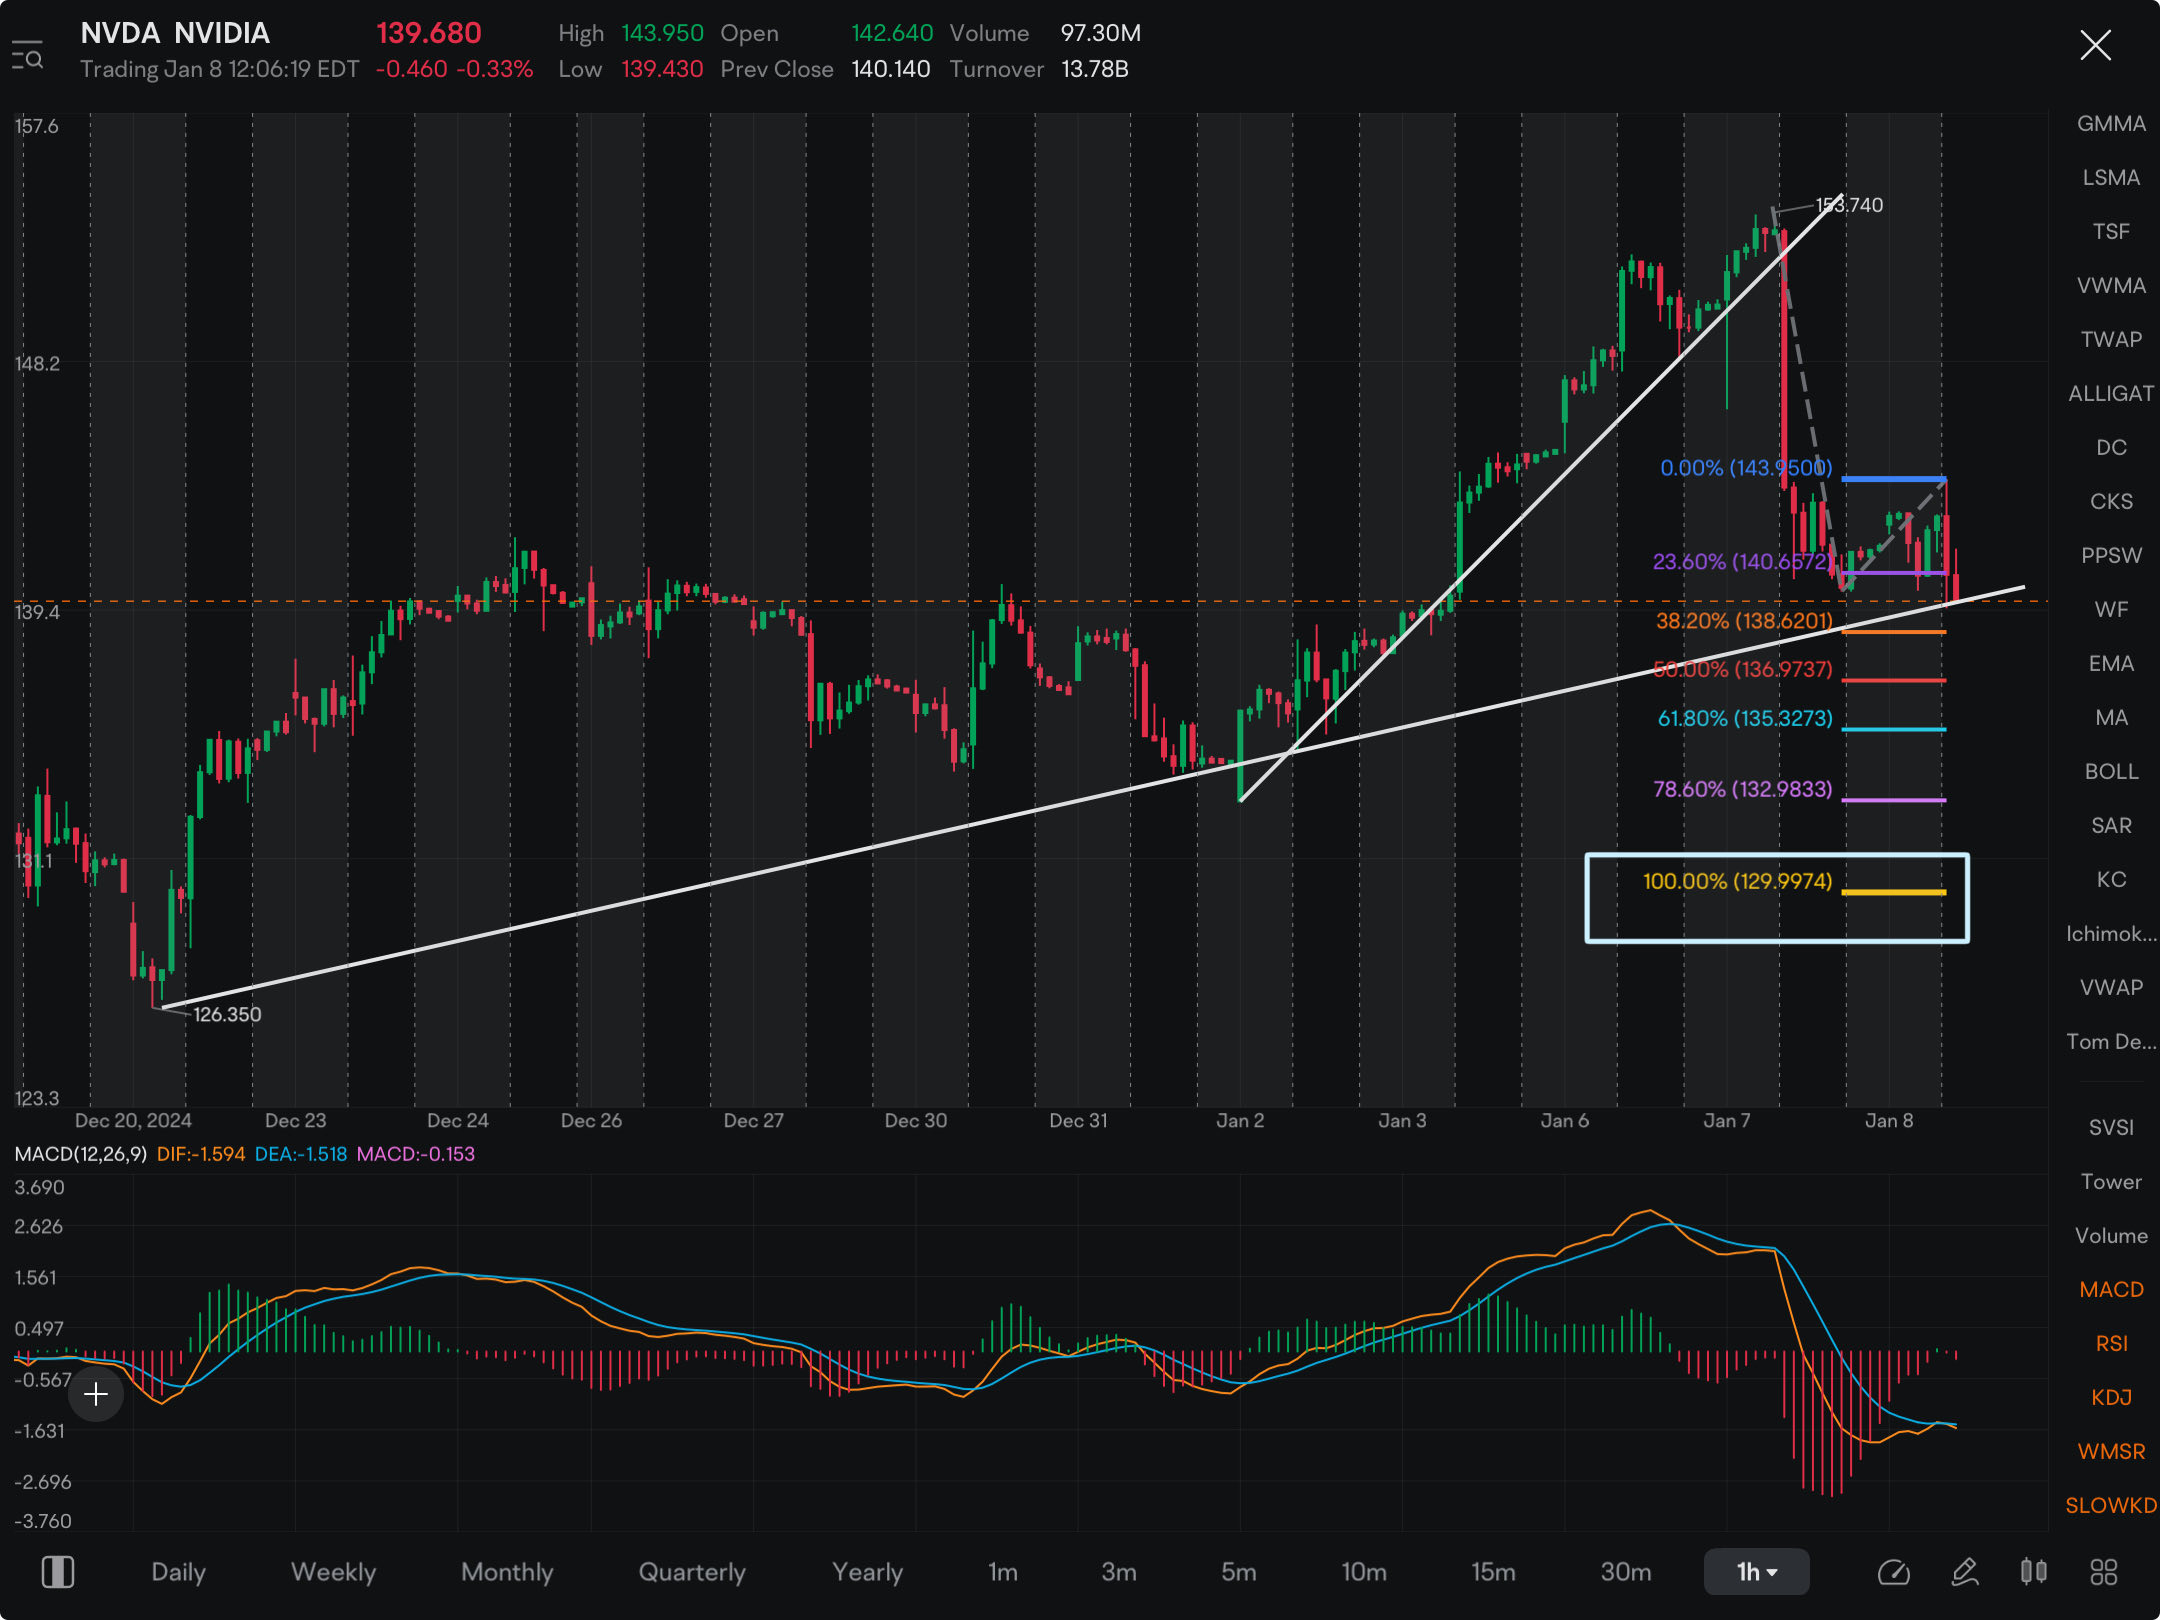Viewport: 2160px width, 1620px height.
Task: Enable the LSMA indicator
Action: tap(2111, 178)
